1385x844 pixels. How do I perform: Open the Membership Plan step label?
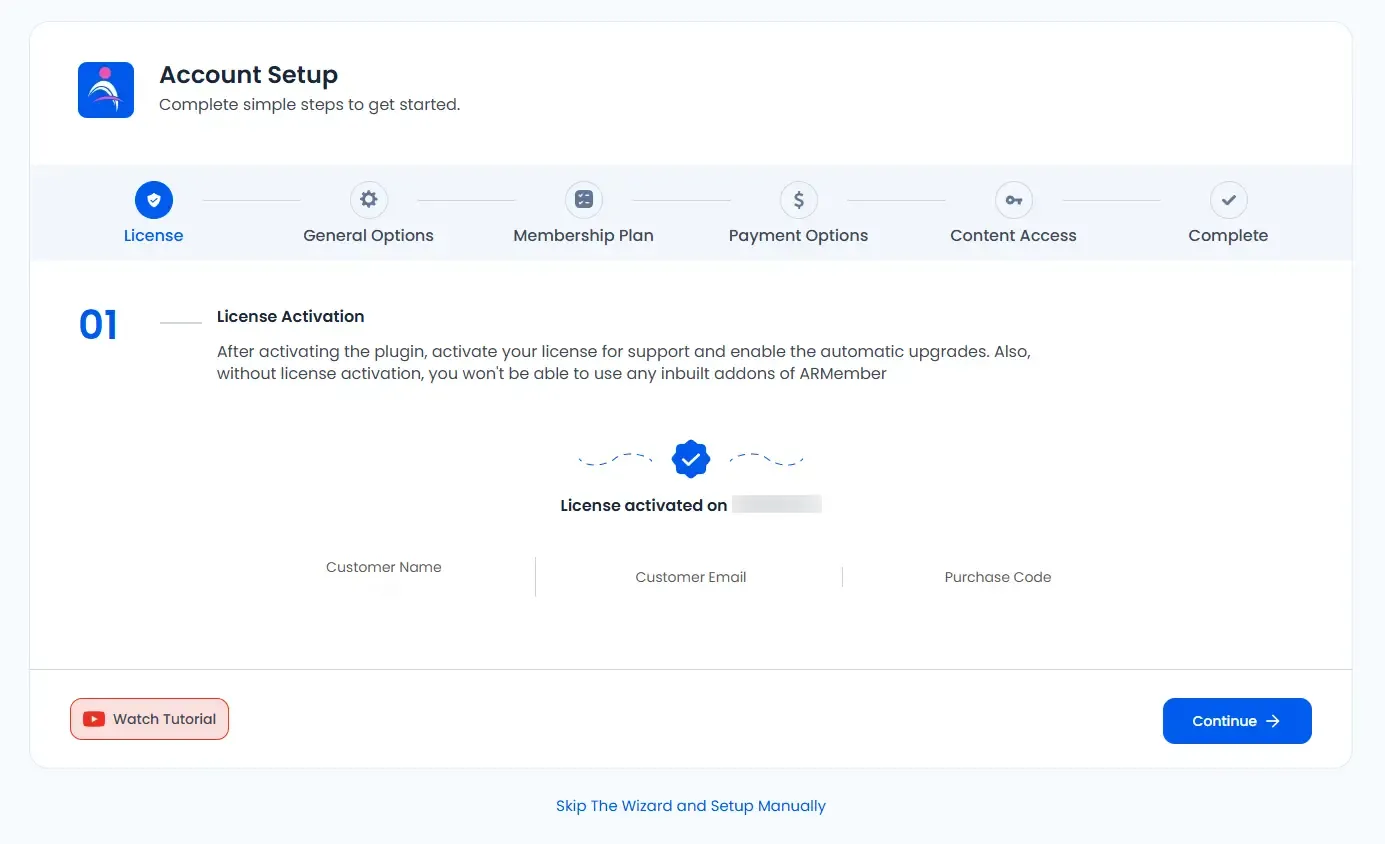pos(583,236)
